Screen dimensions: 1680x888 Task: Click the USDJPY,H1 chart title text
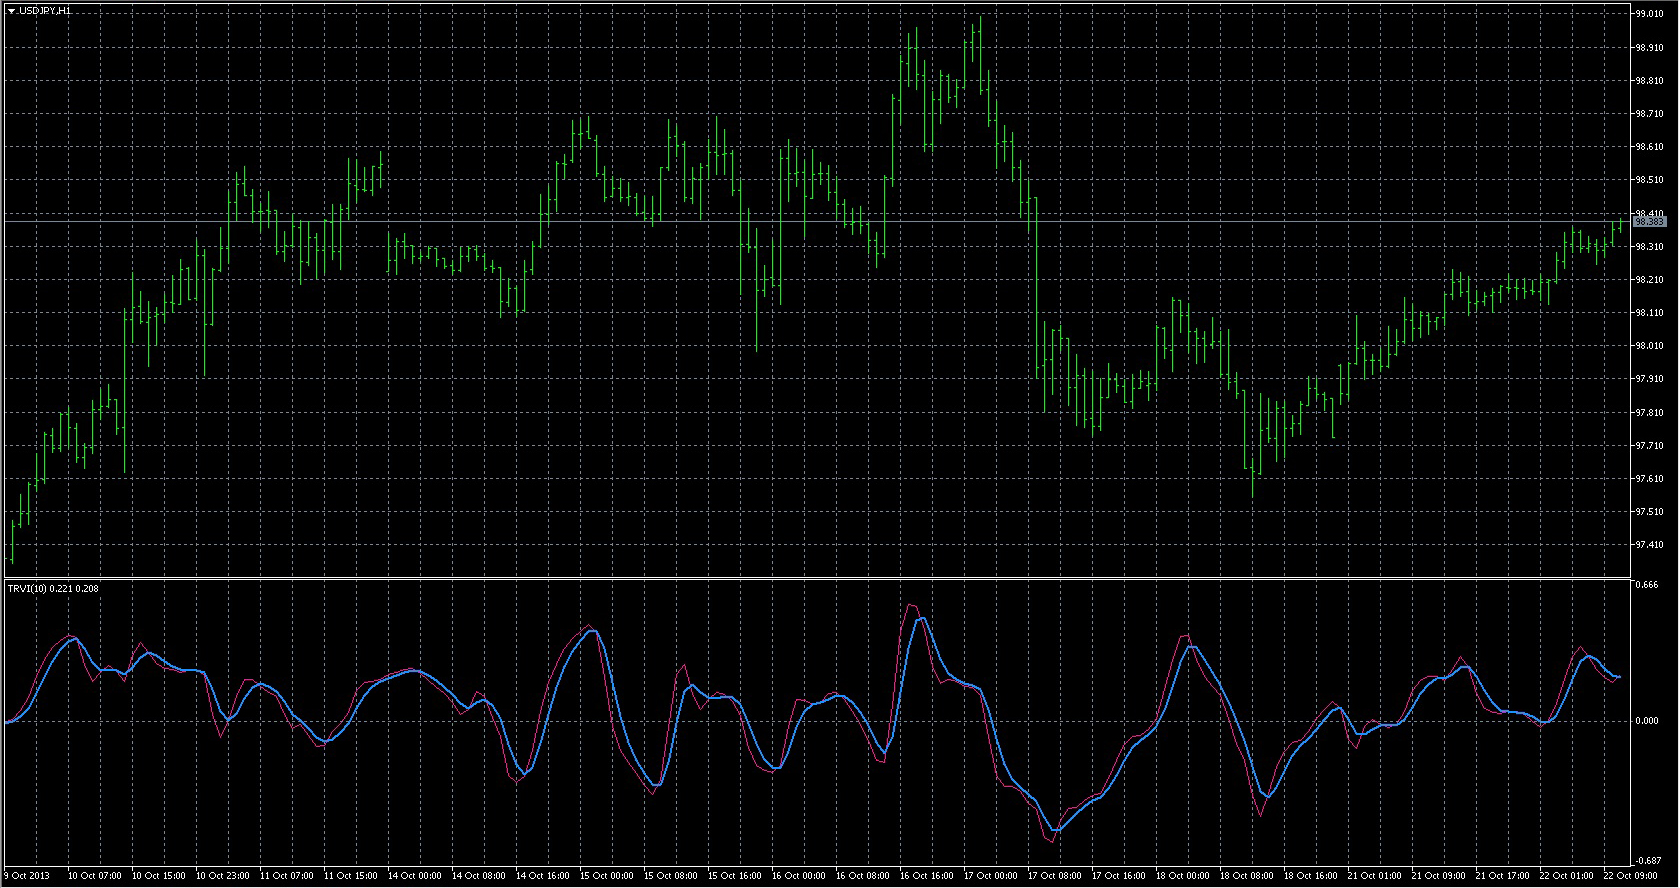point(45,10)
